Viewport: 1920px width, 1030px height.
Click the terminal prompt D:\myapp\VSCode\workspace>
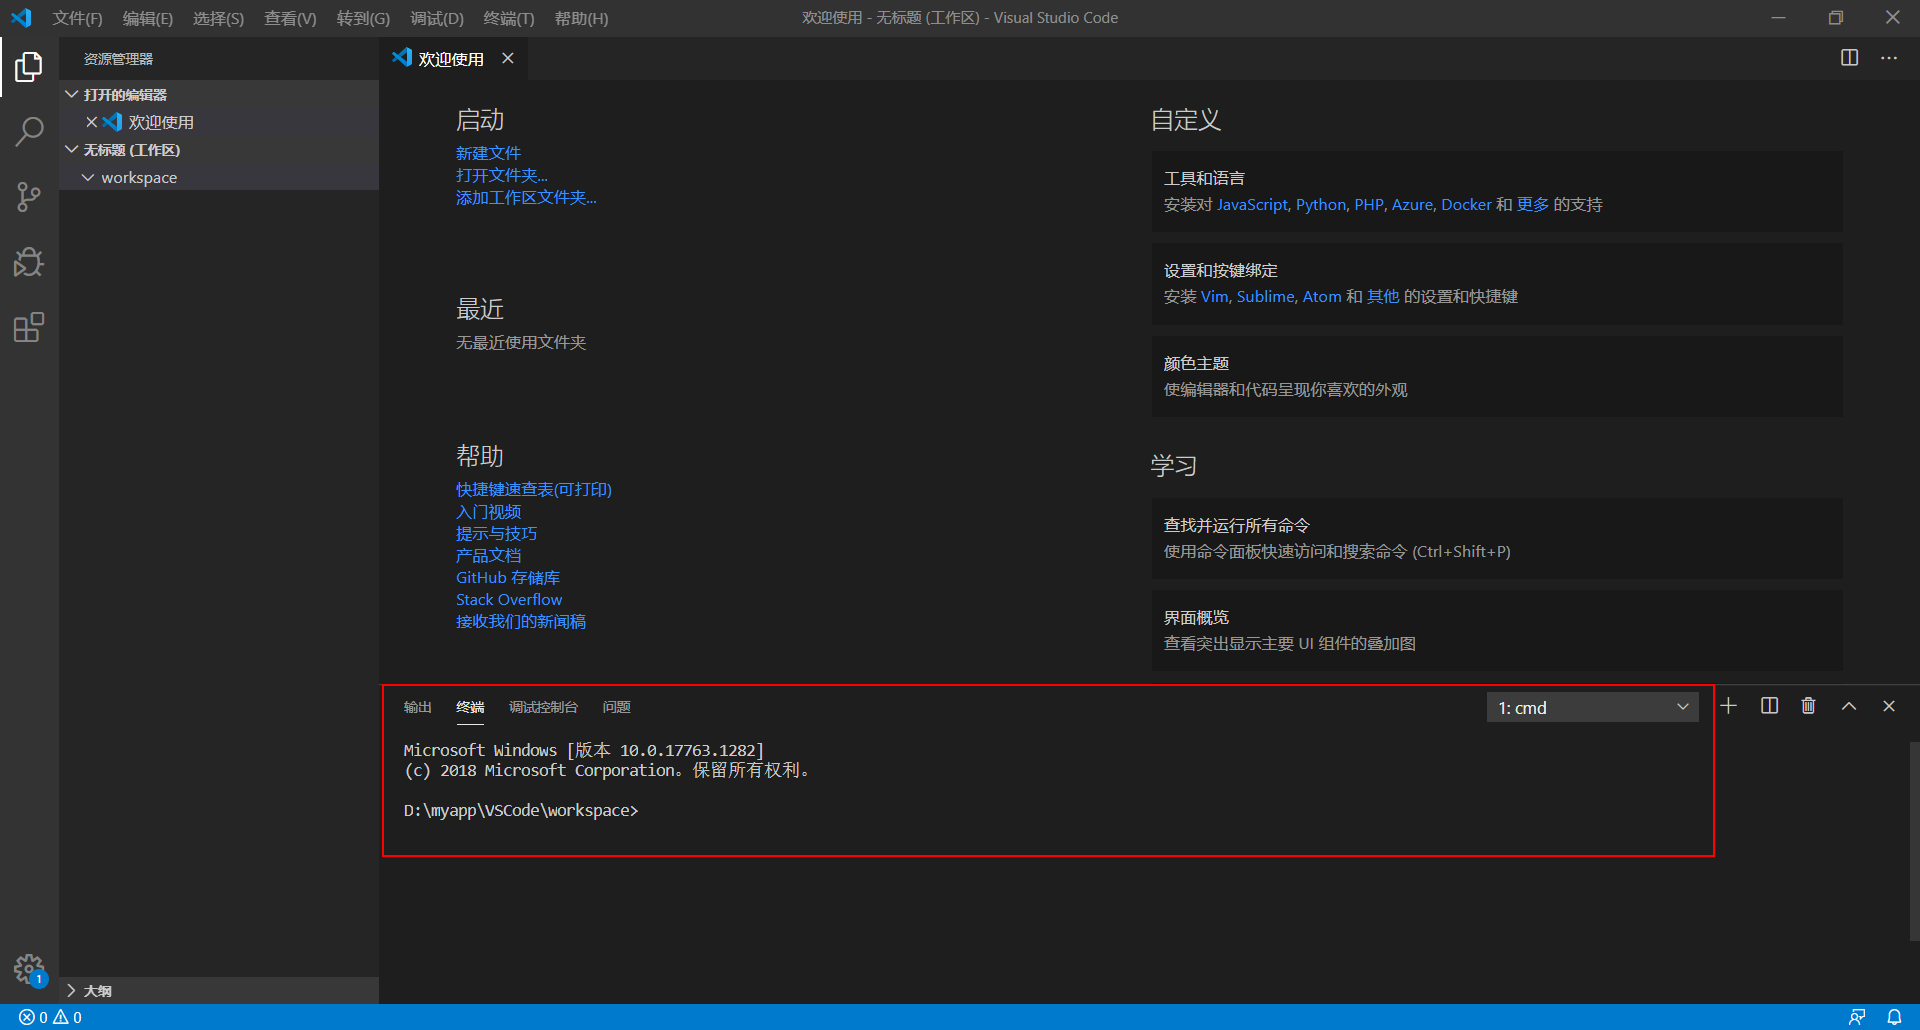(521, 810)
